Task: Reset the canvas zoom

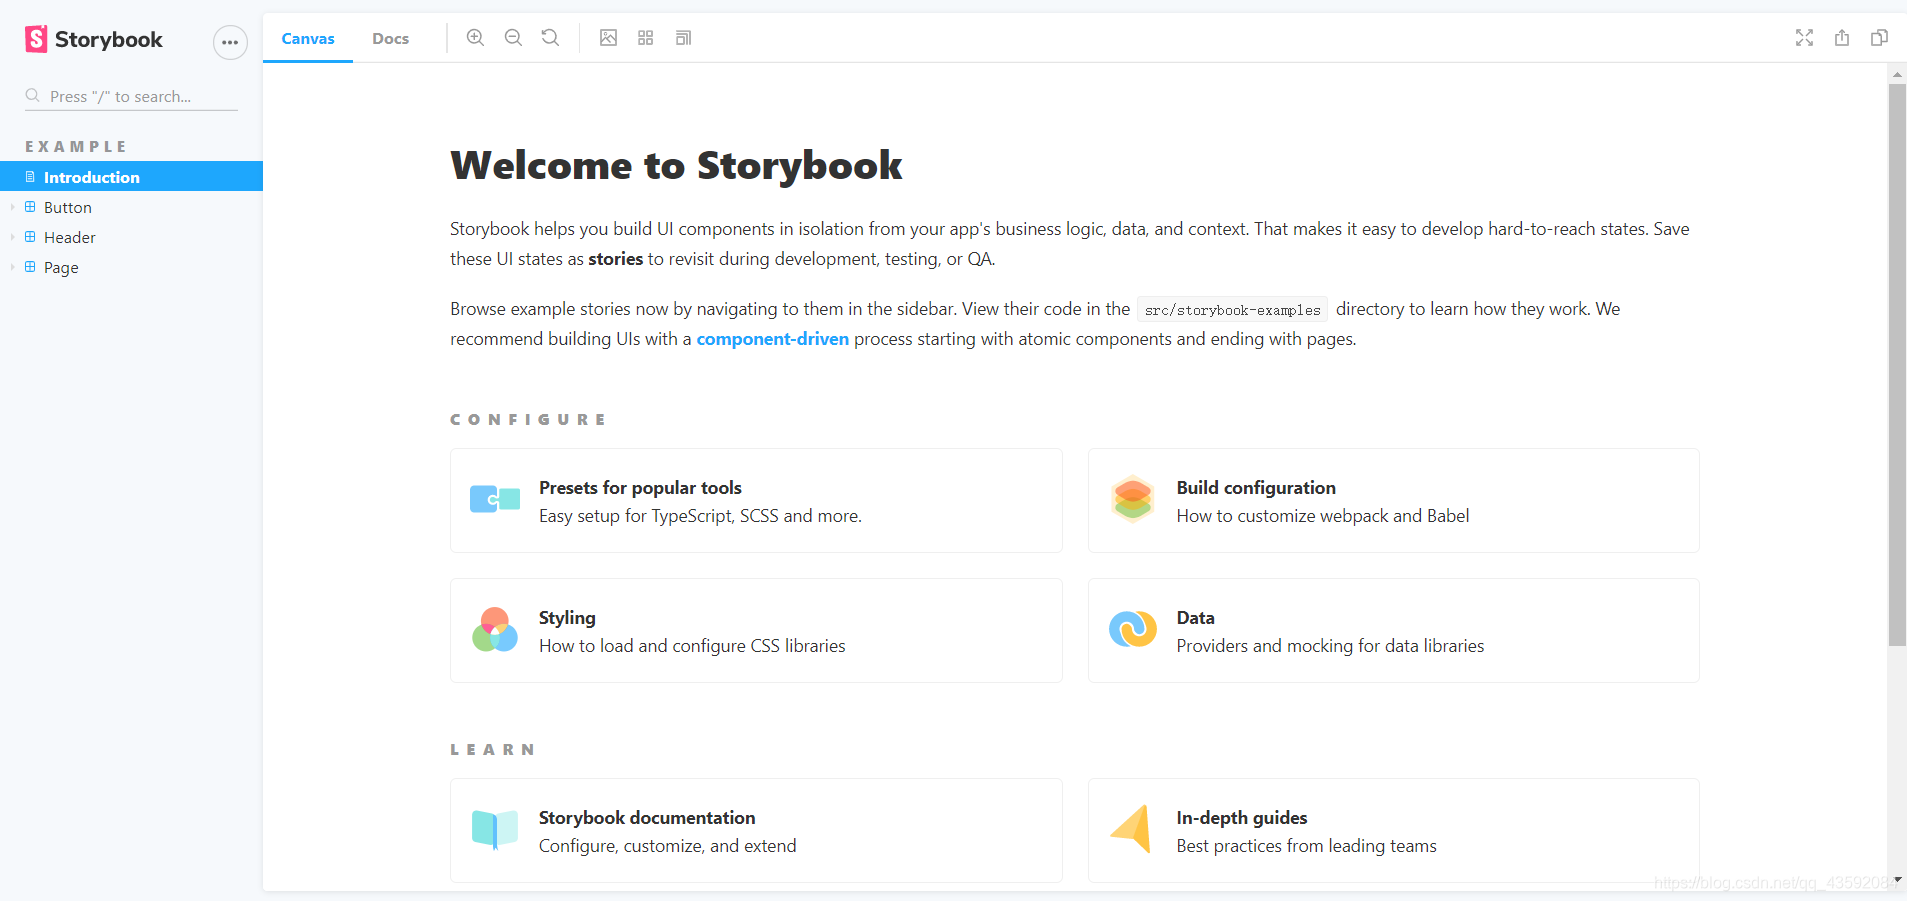Action: coord(550,38)
